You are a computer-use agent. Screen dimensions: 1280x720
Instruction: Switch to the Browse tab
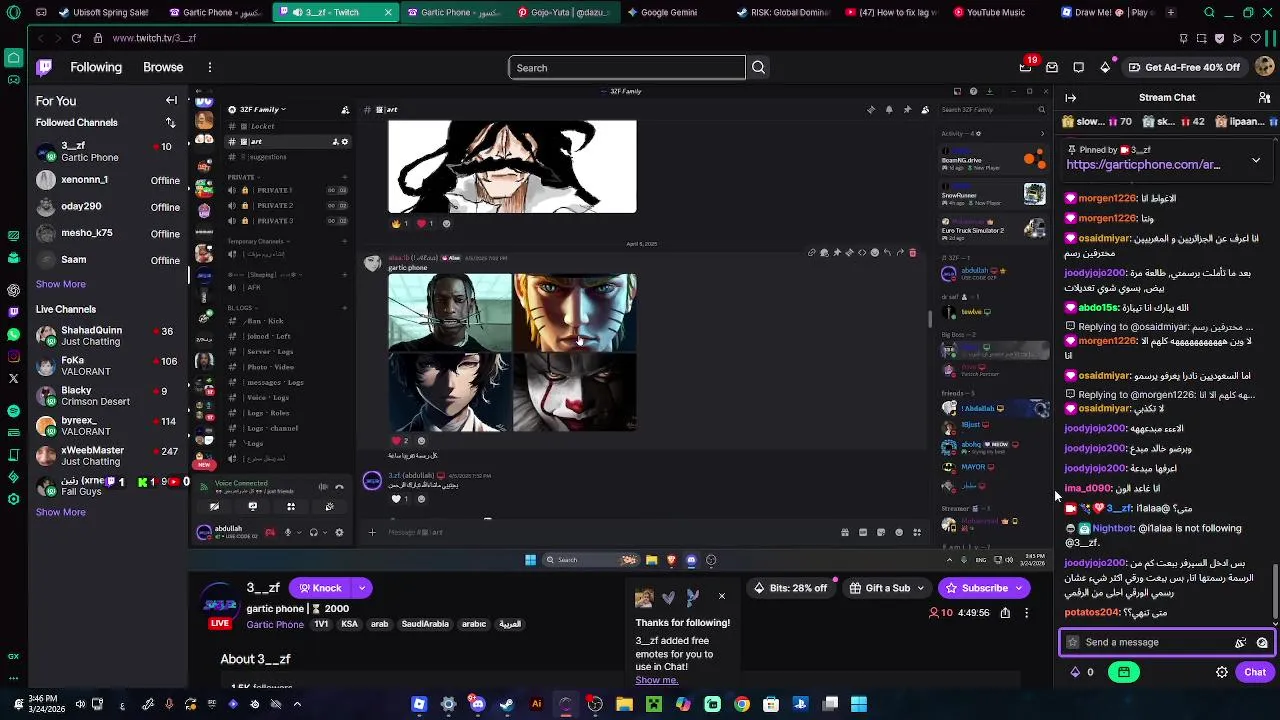tap(163, 67)
